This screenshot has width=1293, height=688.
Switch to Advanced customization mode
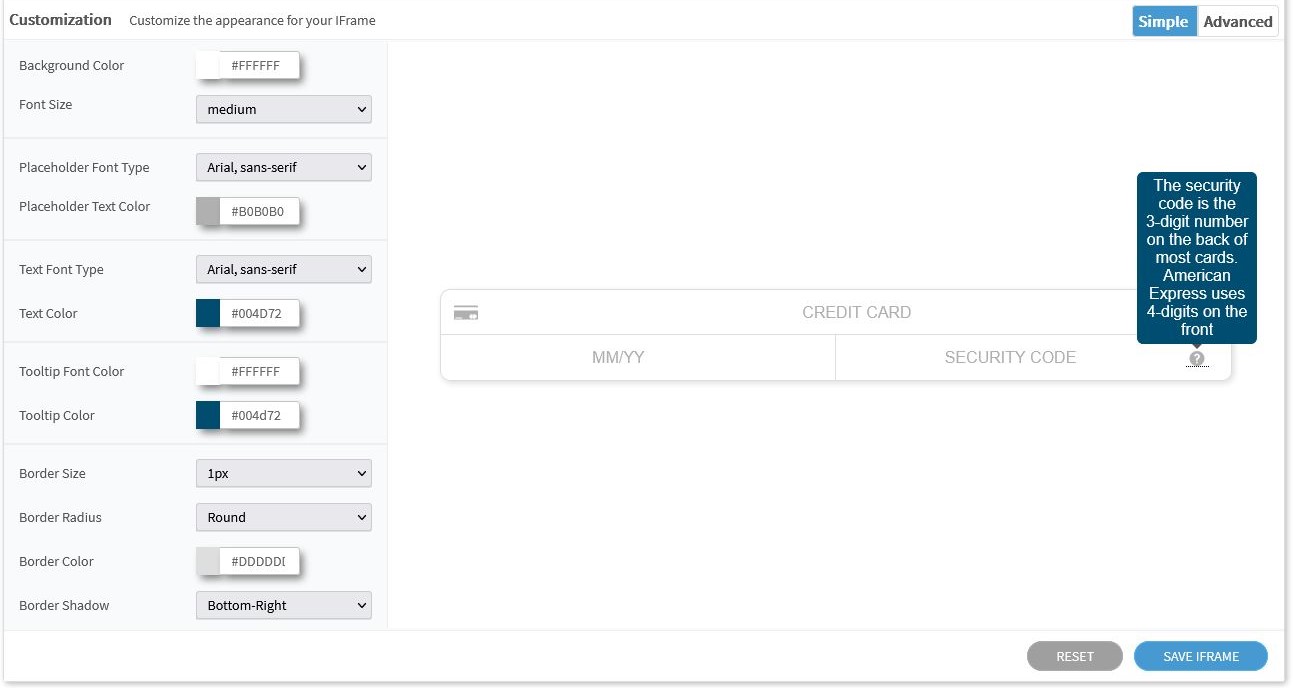(x=1237, y=21)
